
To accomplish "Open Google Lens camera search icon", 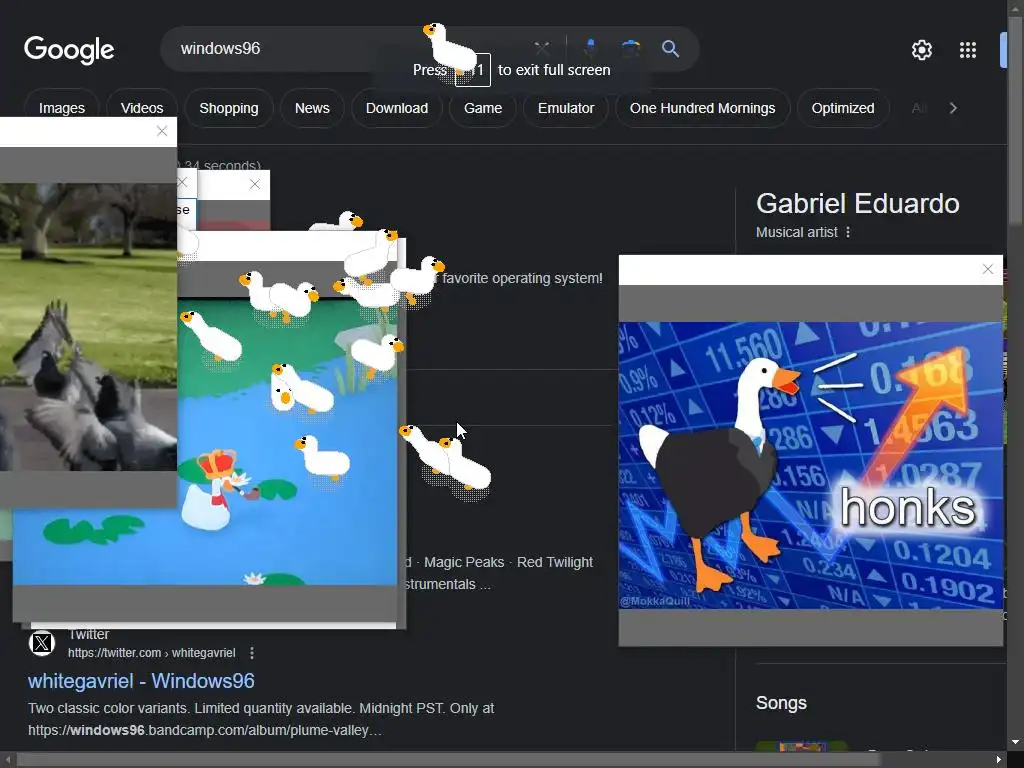I will [630, 48].
